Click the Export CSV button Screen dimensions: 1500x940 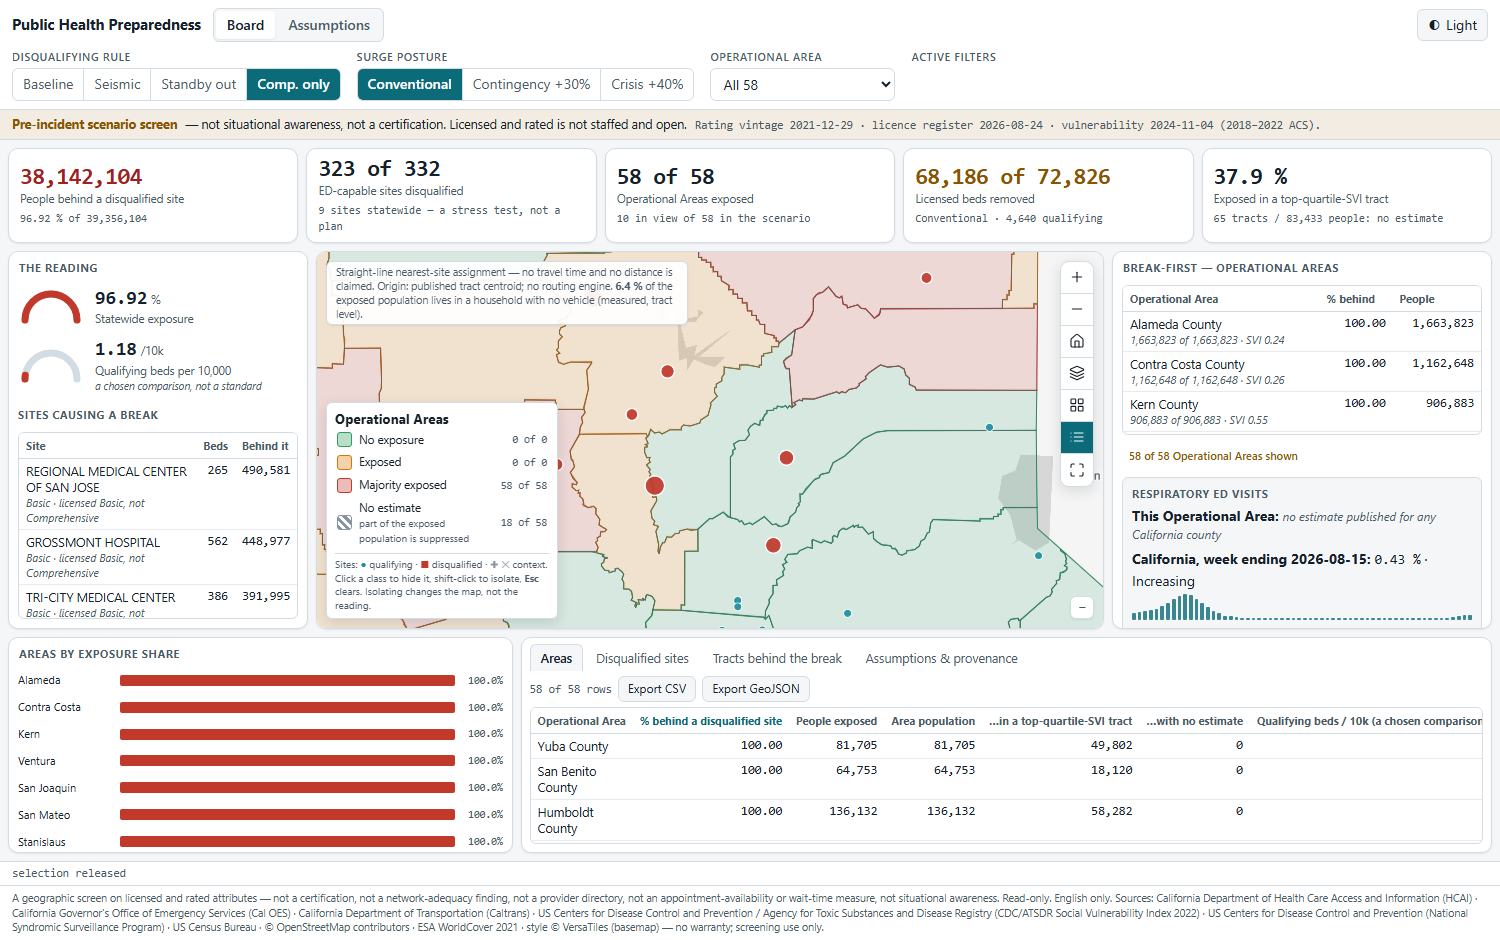[x=657, y=689]
